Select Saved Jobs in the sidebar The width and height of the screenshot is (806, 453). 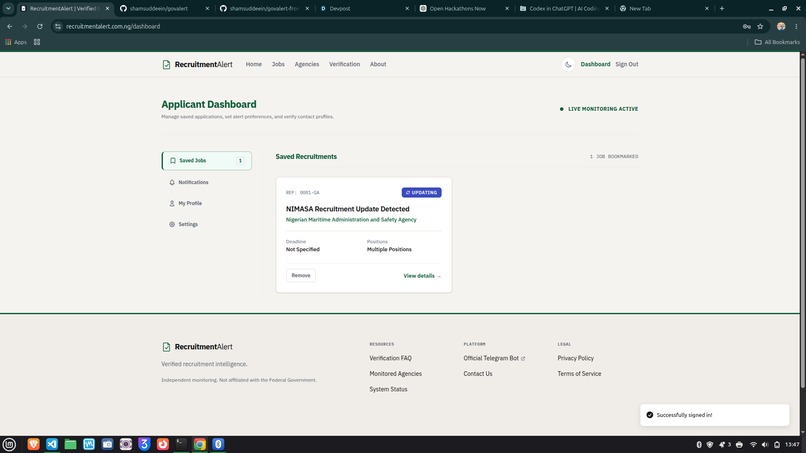(x=207, y=160)
